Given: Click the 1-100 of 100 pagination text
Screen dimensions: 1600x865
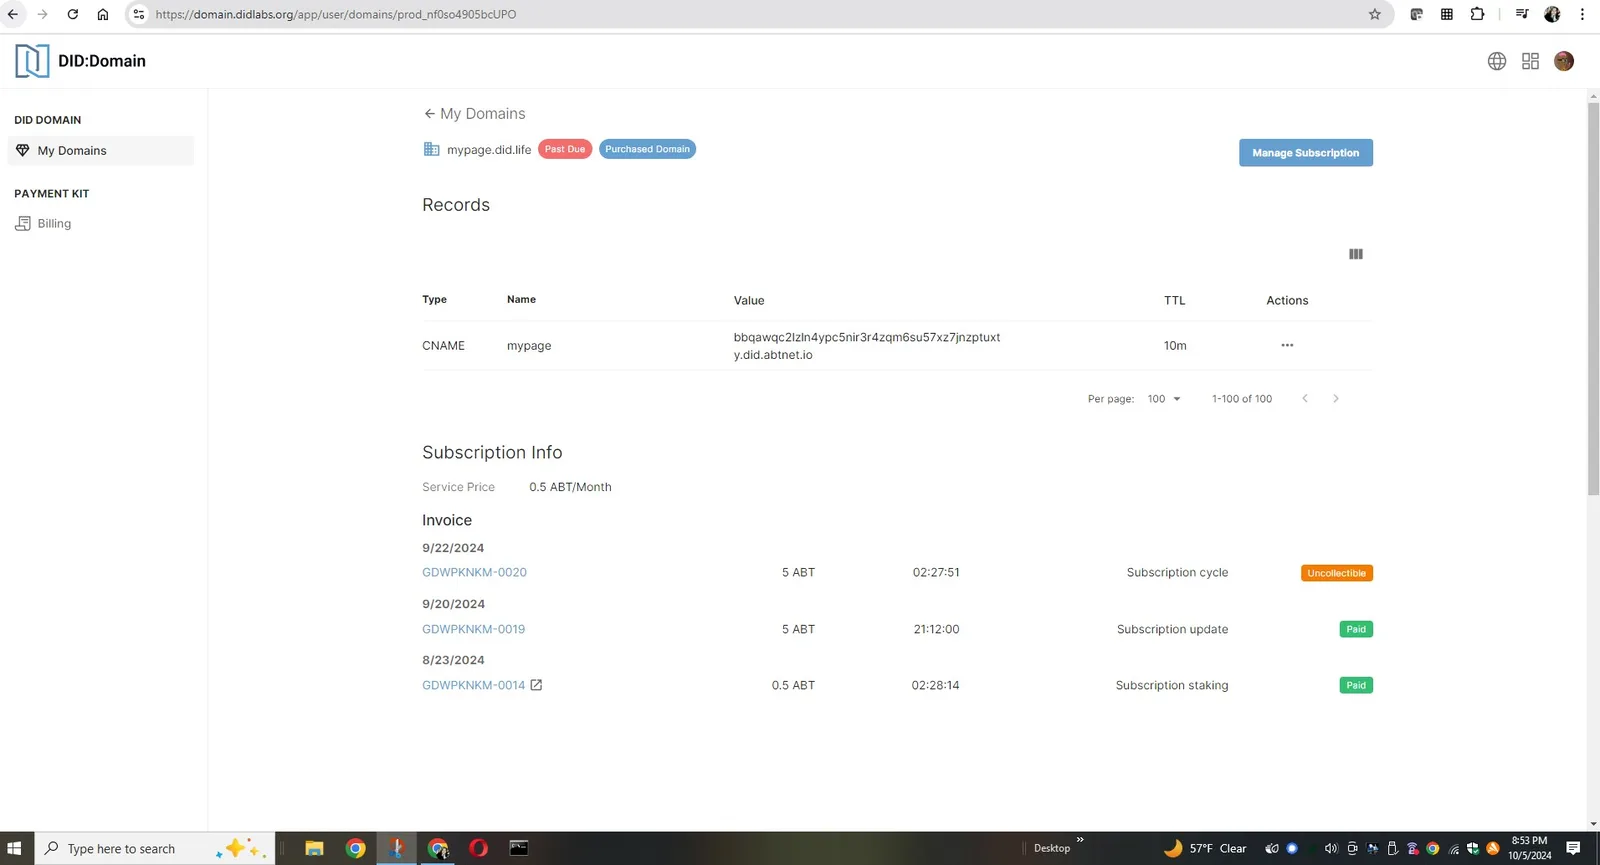Looking at the screenshot, I should pos(1242,399).
